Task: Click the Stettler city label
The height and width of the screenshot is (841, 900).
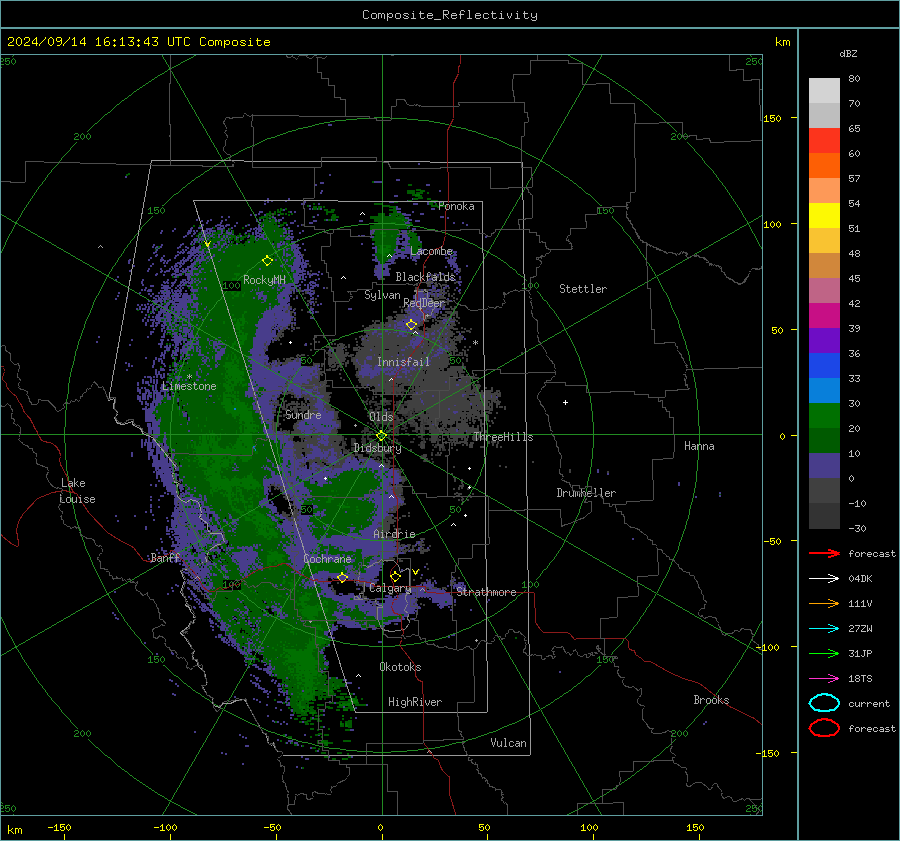Action: [583, 289]
